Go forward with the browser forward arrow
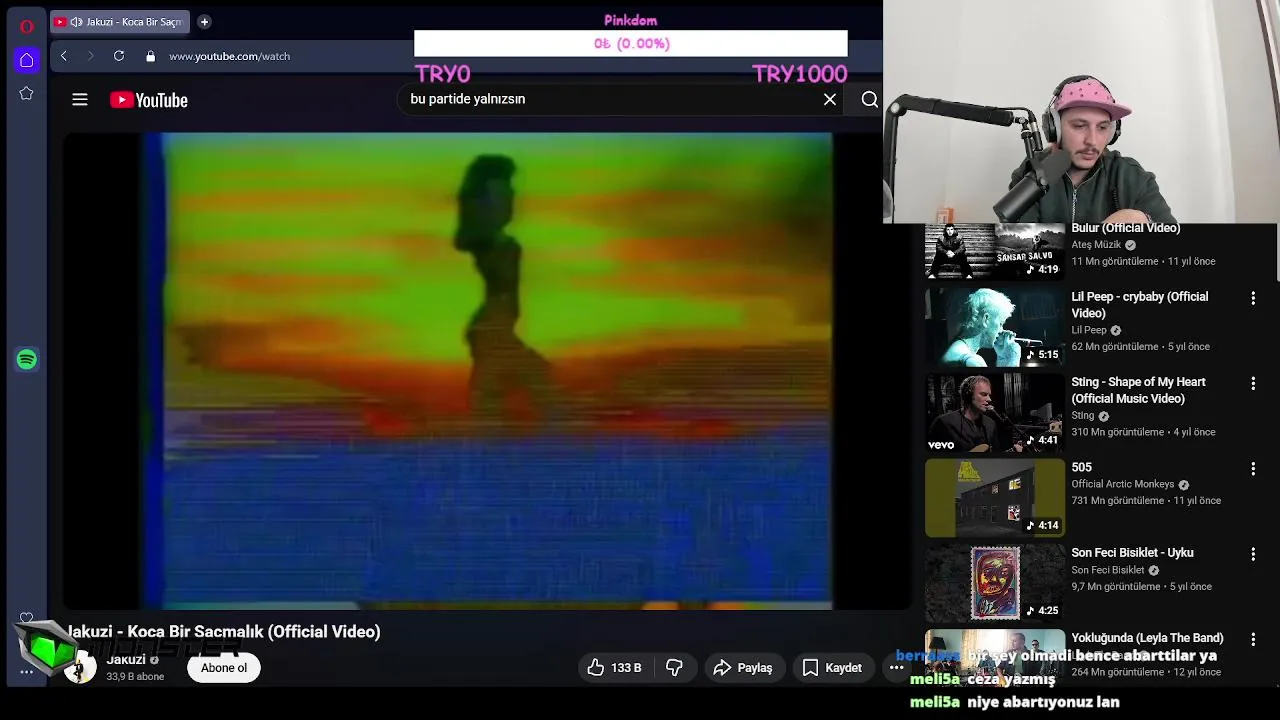The width and height of the screenshot is (1280, 720). tap(90, 56)
